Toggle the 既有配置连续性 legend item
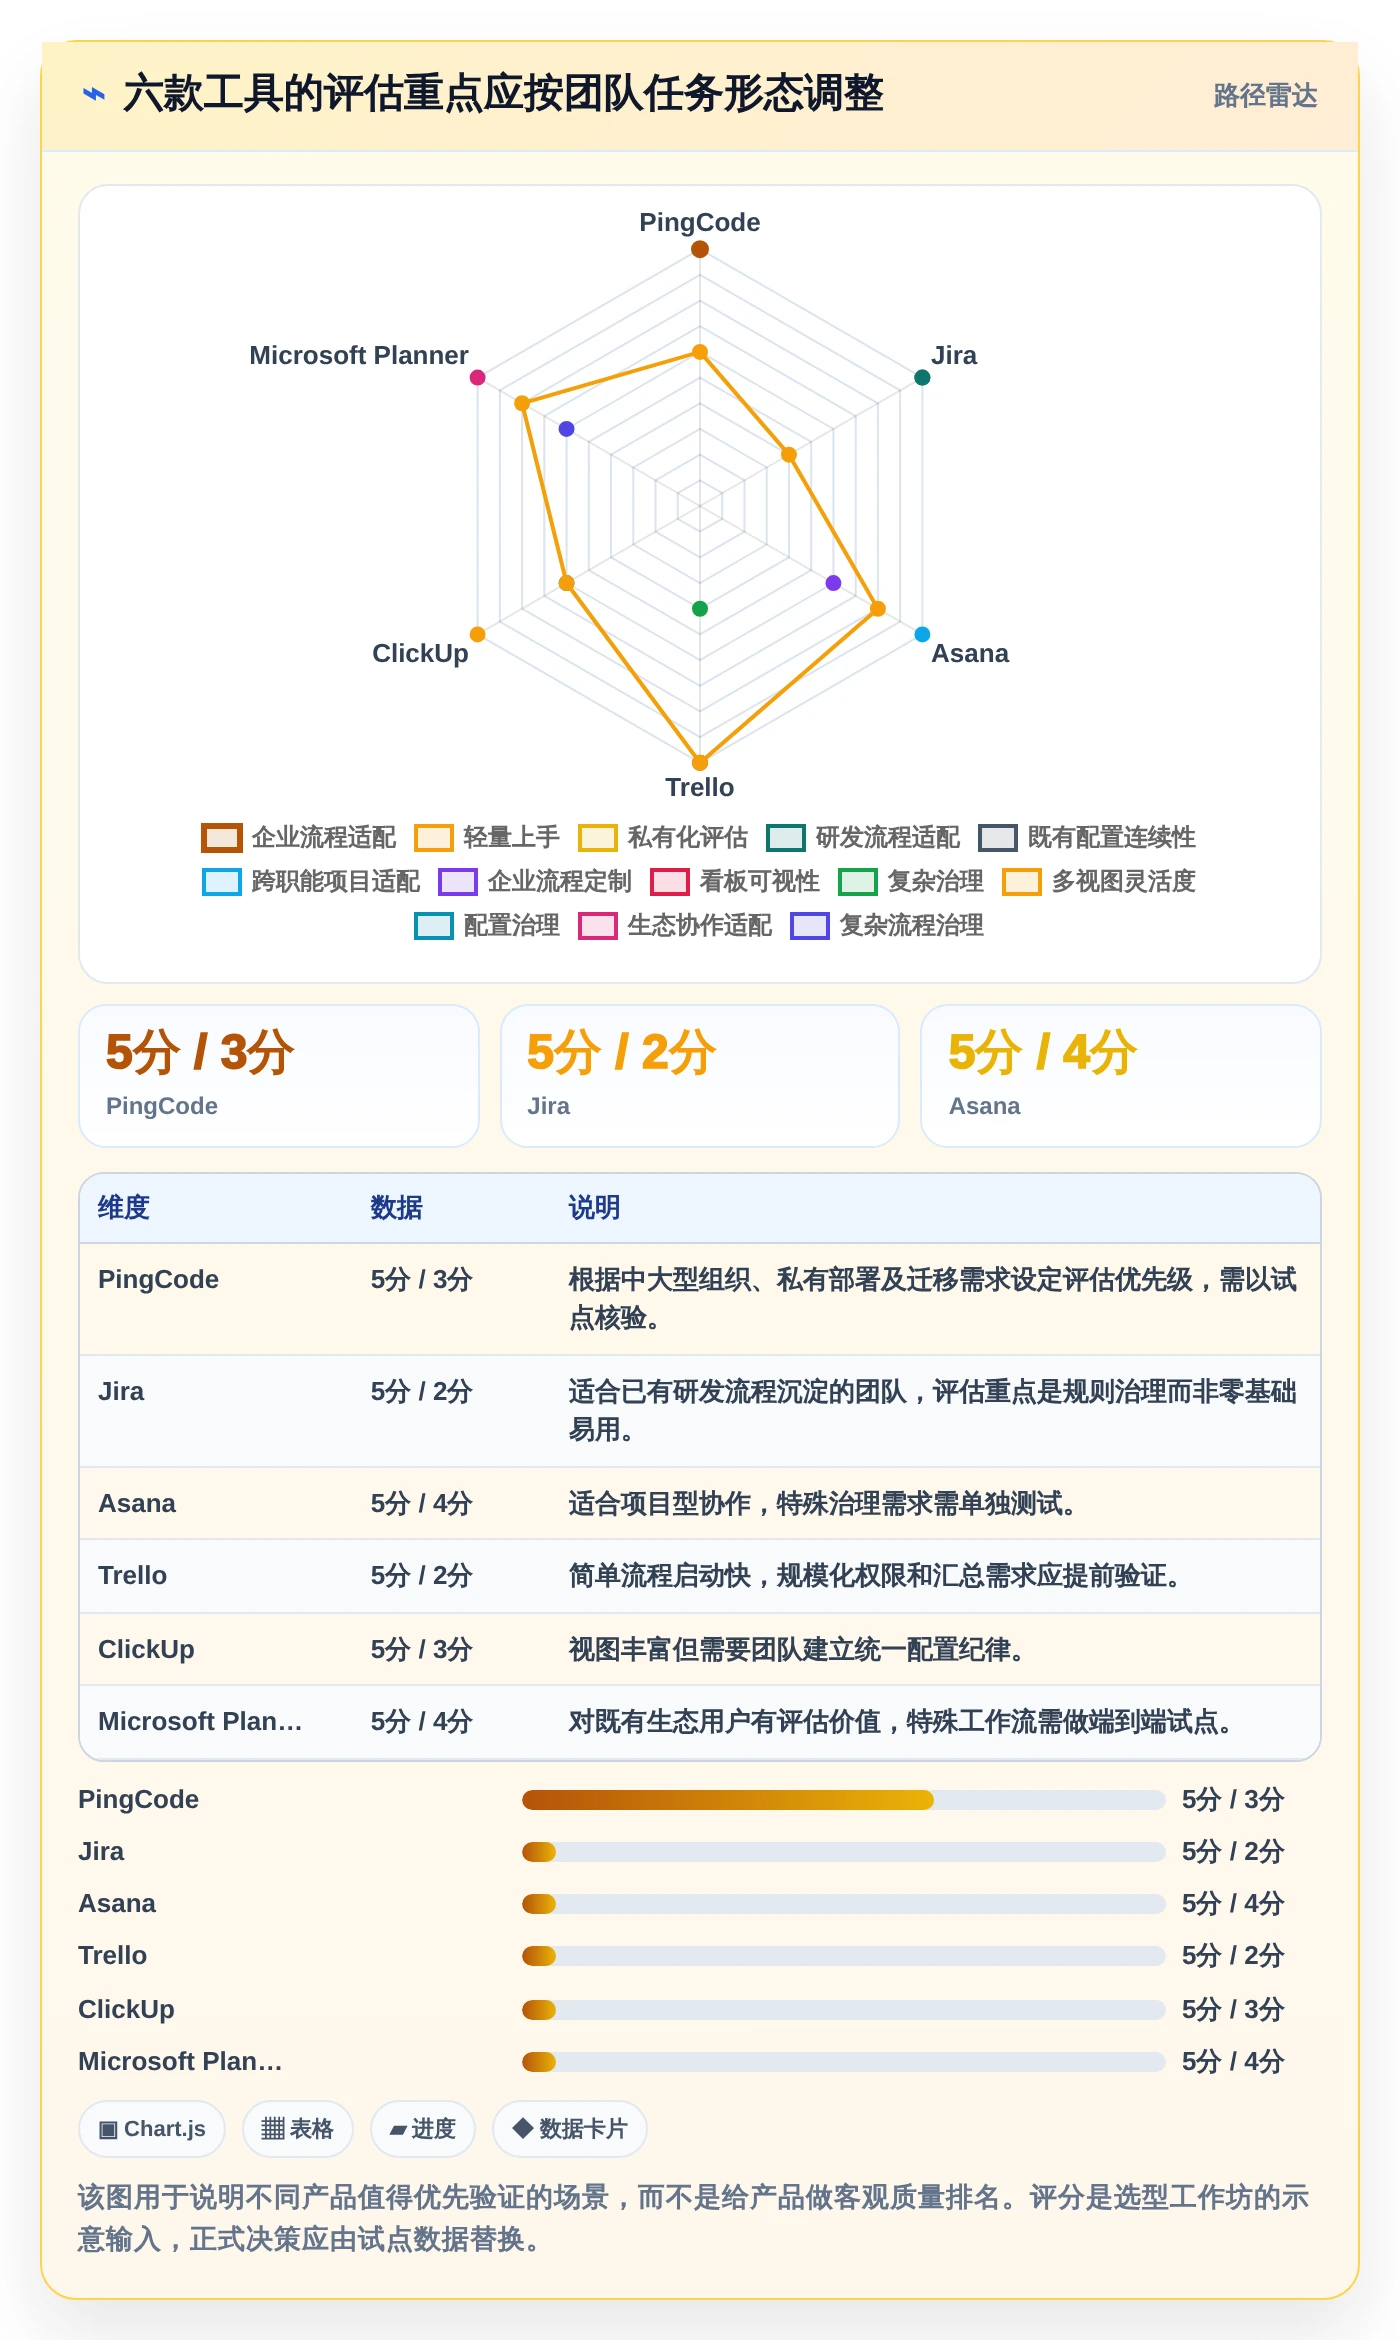This screenshot has height=2340, width=1400. click(x=1087, y=837)
